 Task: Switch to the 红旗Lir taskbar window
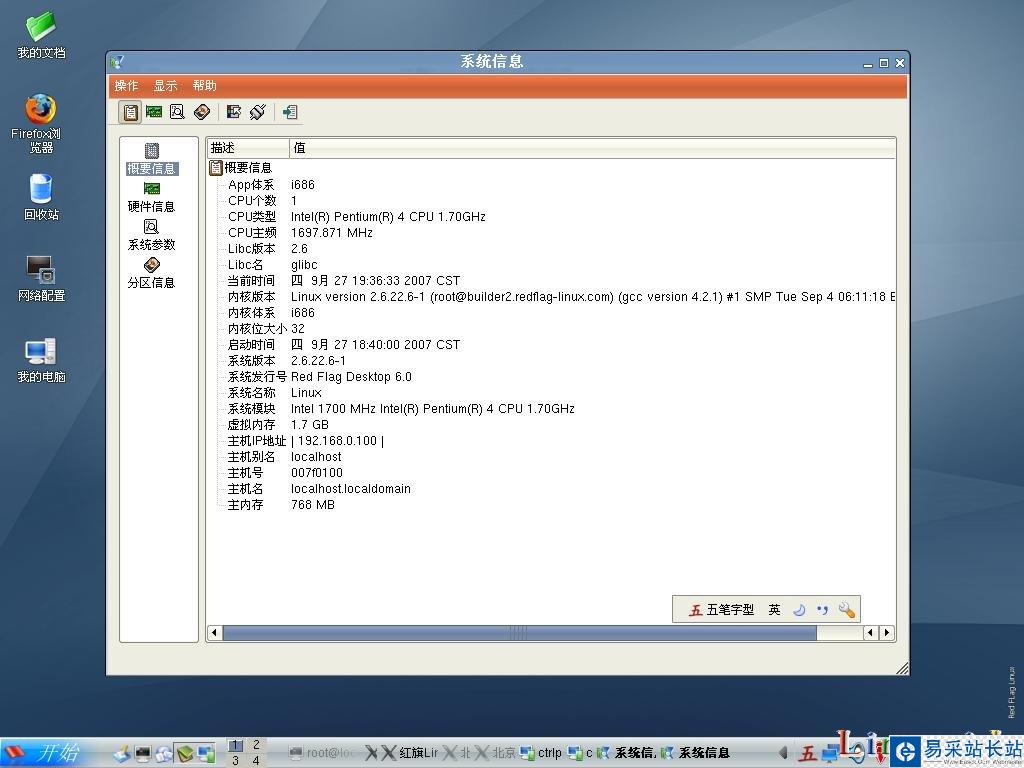413,752
